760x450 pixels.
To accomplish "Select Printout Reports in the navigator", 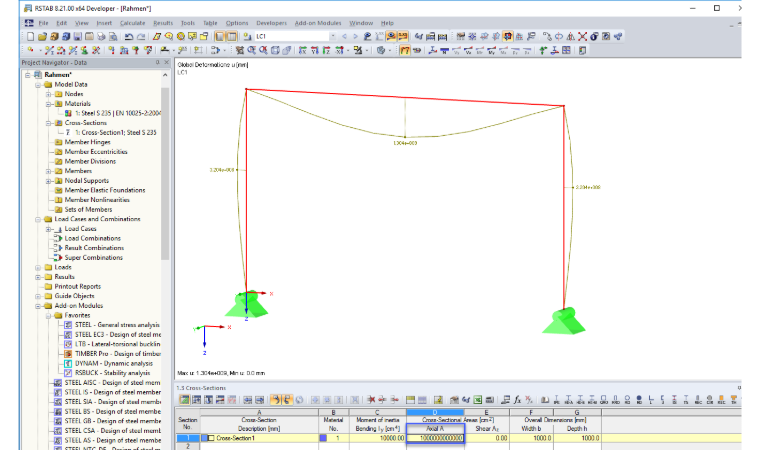I will tap(78, 287).
